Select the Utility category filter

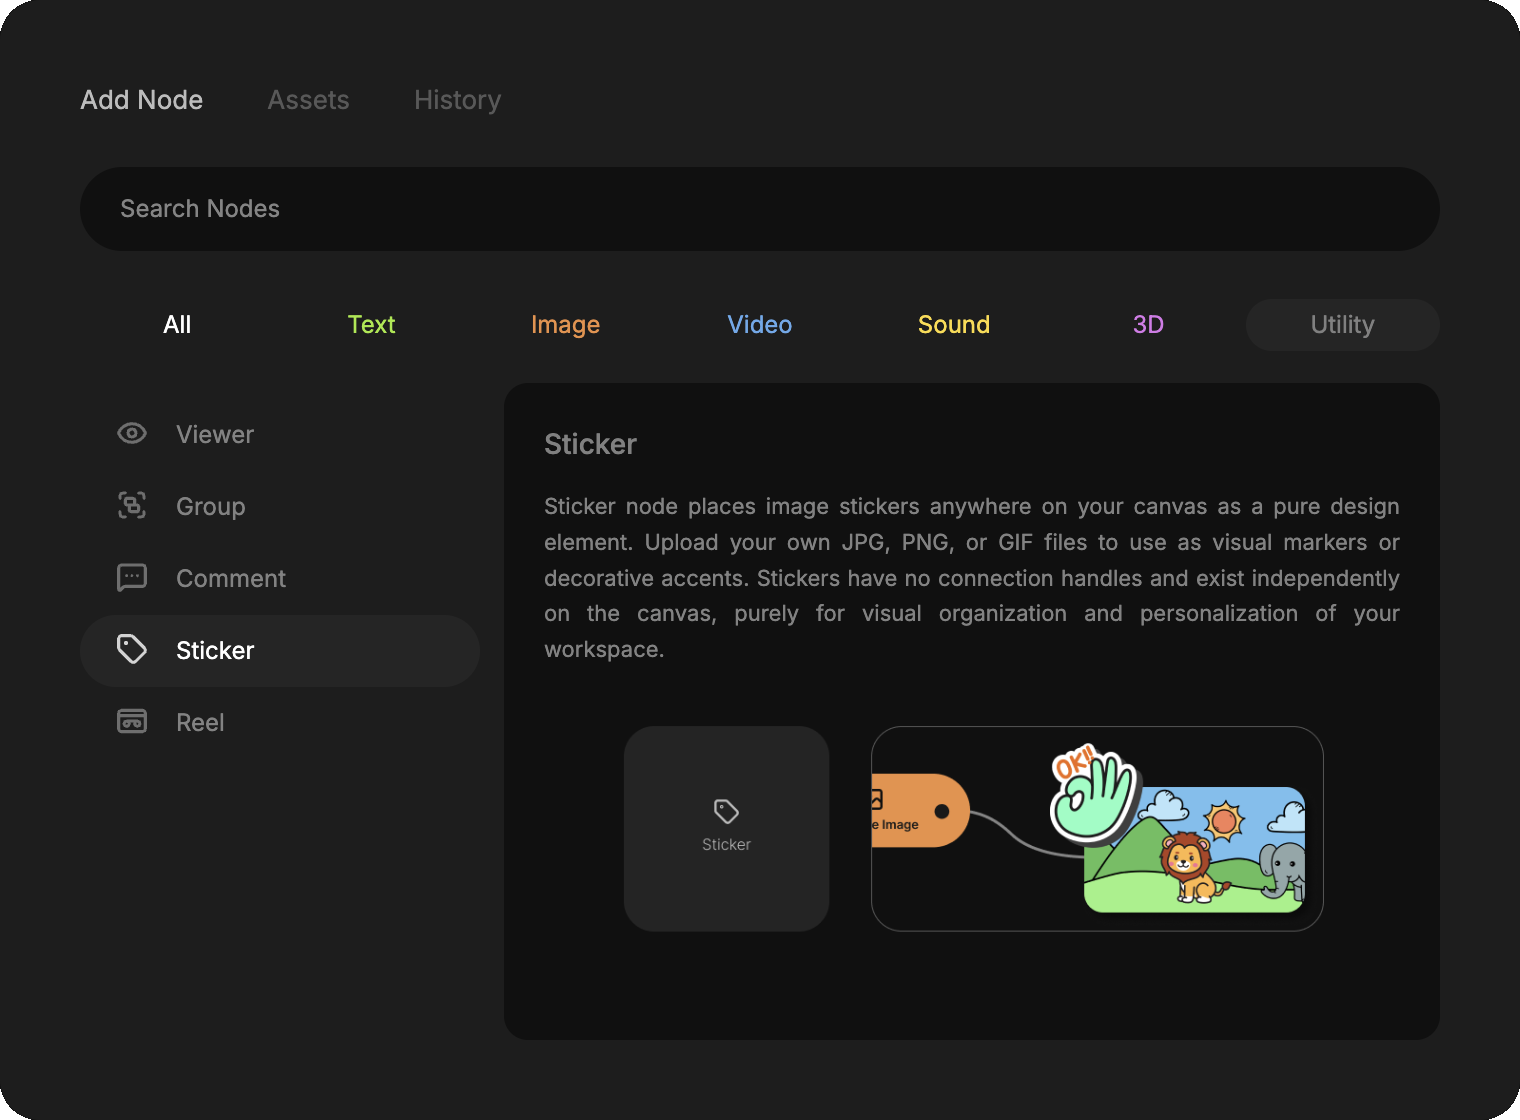pyautogui.click(x=1342, y=325)
